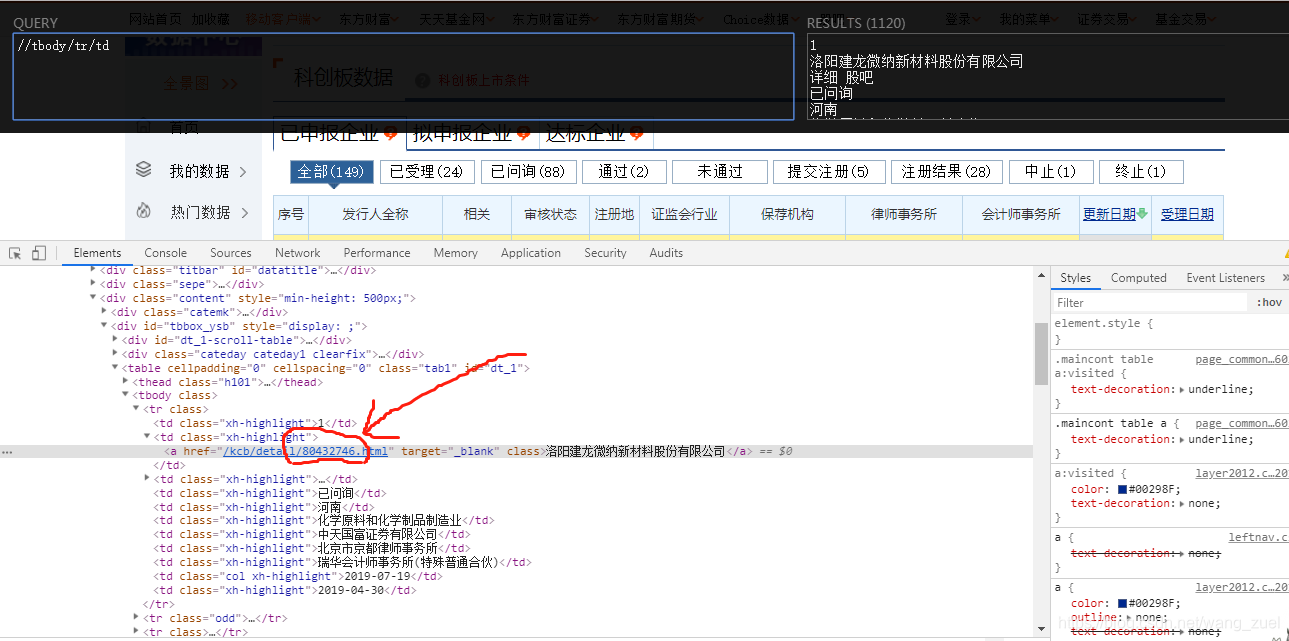1289x641 pixels.
Task: Open the Event Listeners pane tab
Action: [1225, 278]
